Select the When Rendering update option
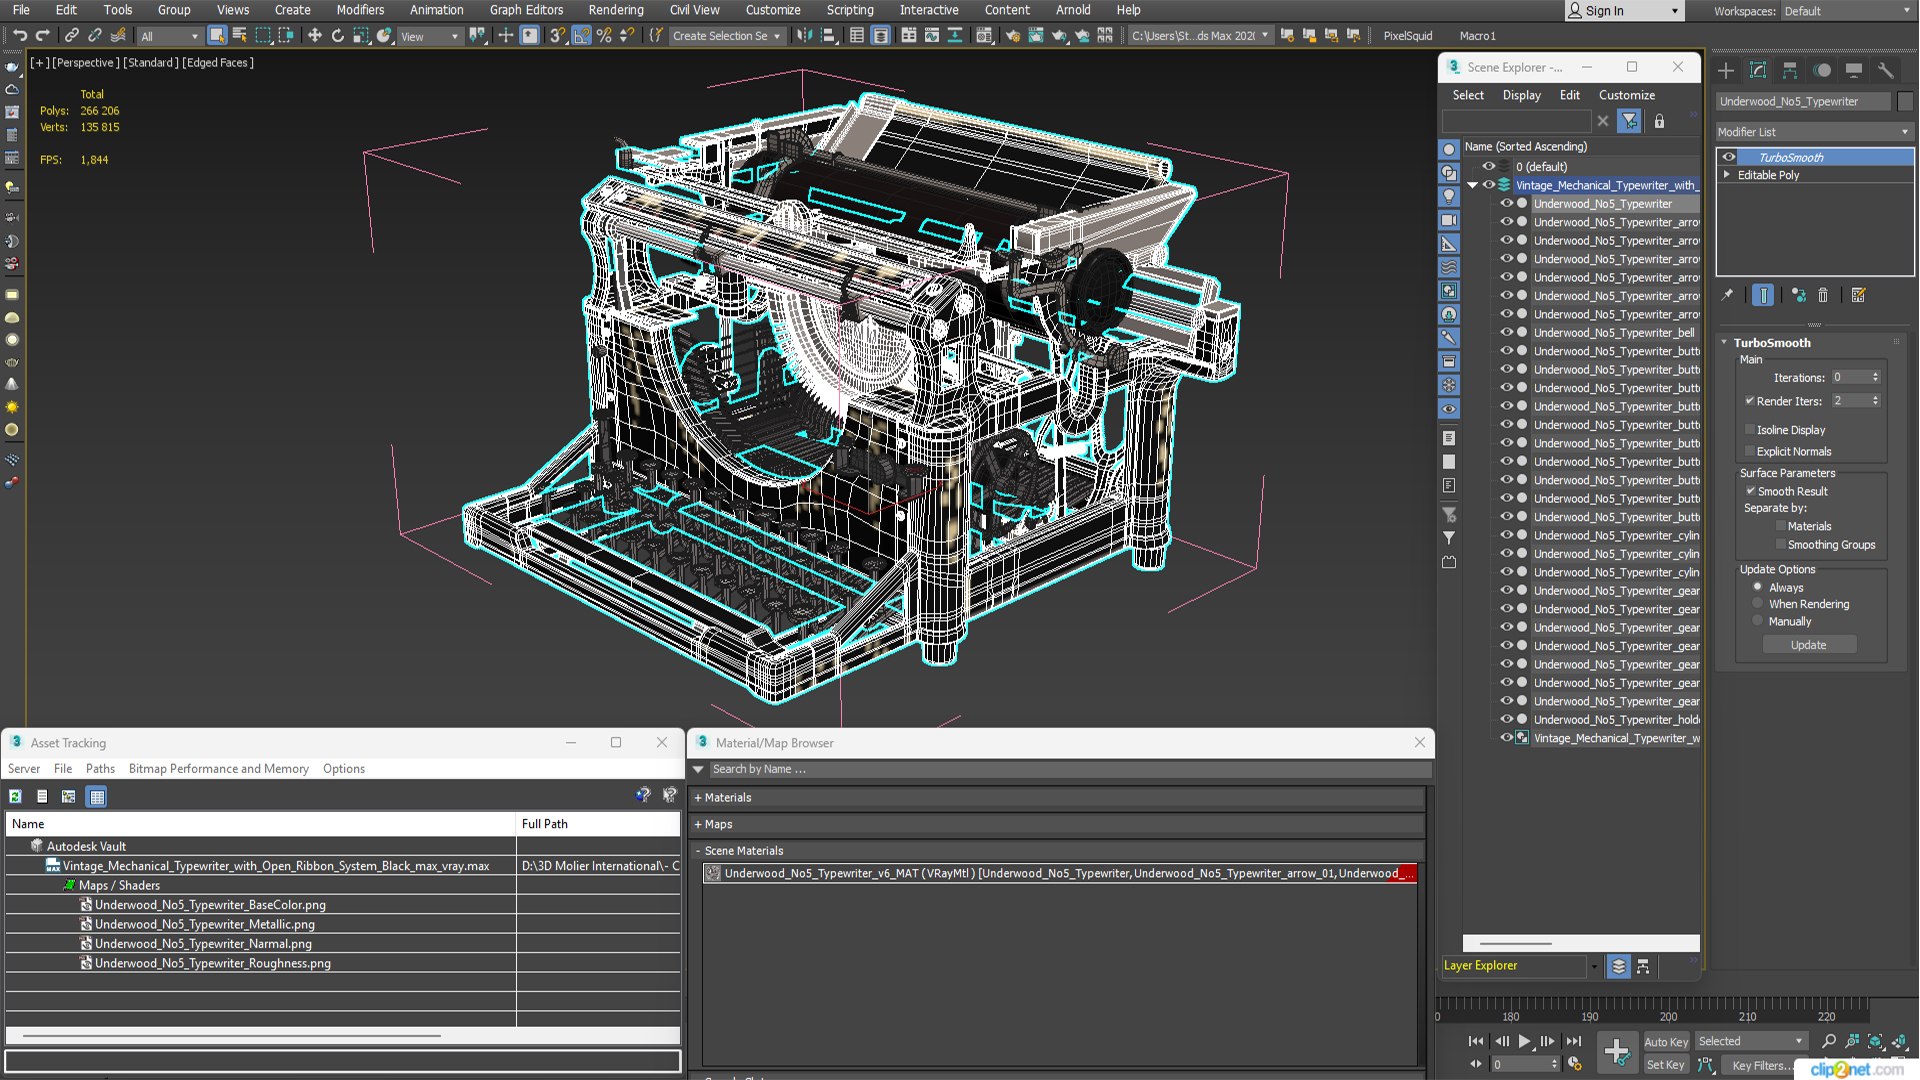 (x=1757, y=604)
